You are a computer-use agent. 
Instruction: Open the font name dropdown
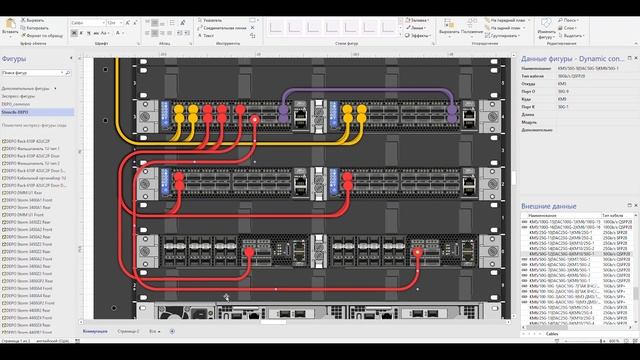[x=103, y=23]
